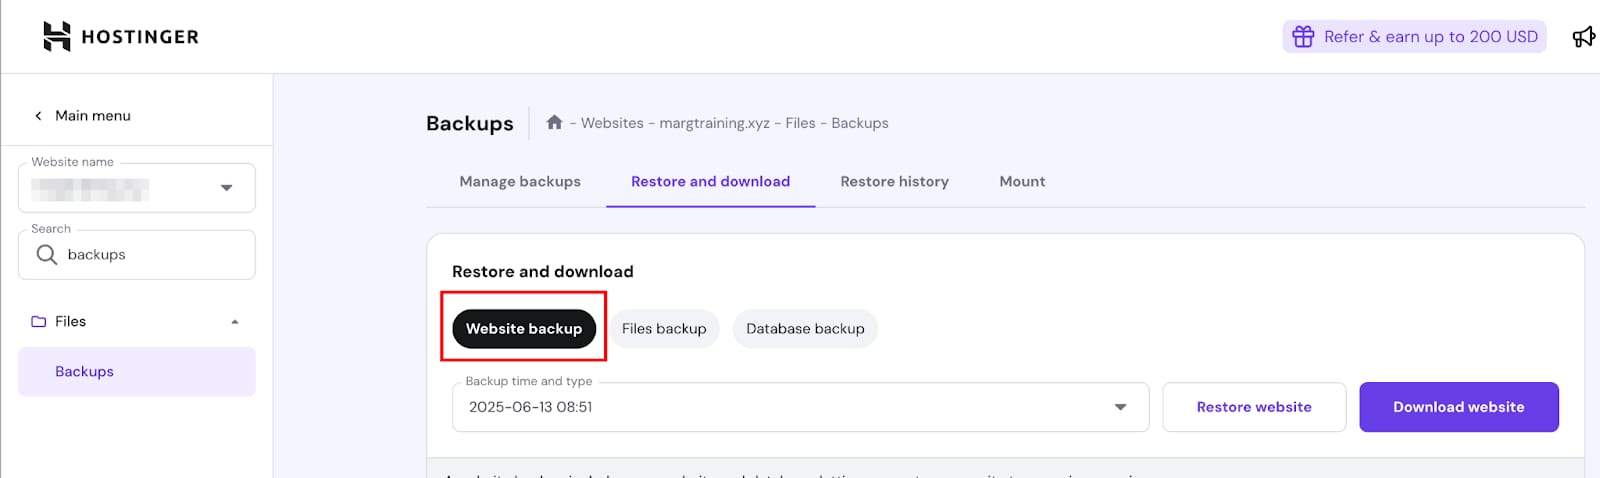Click the Hostinger logo icon
This screenshot has width=1600, height=478.
coord(57,37)
